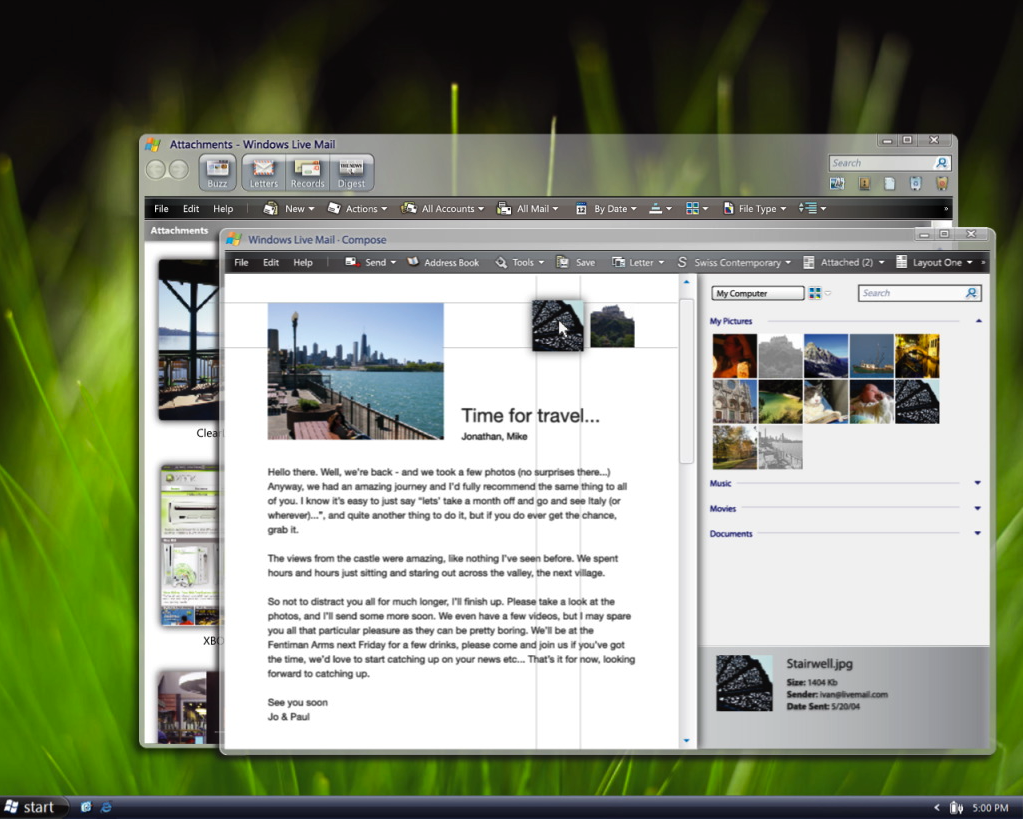Open the thumbnail grid view dropdown in Attachments toolbar

(697, 209)
